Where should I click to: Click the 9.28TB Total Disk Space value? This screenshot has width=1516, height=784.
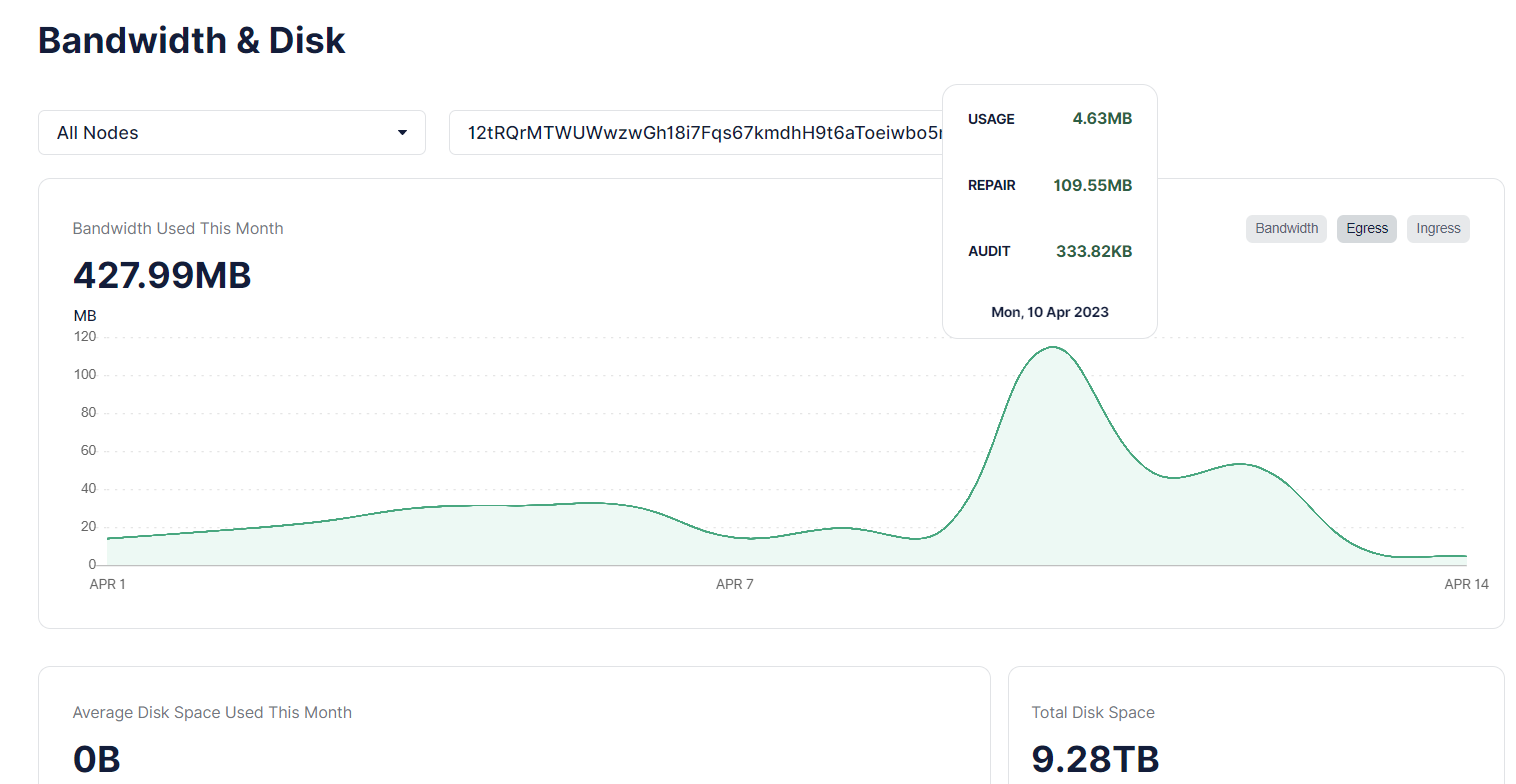coord(1095,759)
